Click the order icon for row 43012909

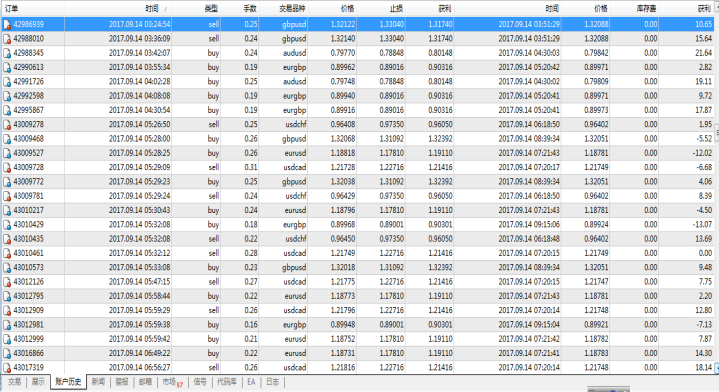point(7,311)
